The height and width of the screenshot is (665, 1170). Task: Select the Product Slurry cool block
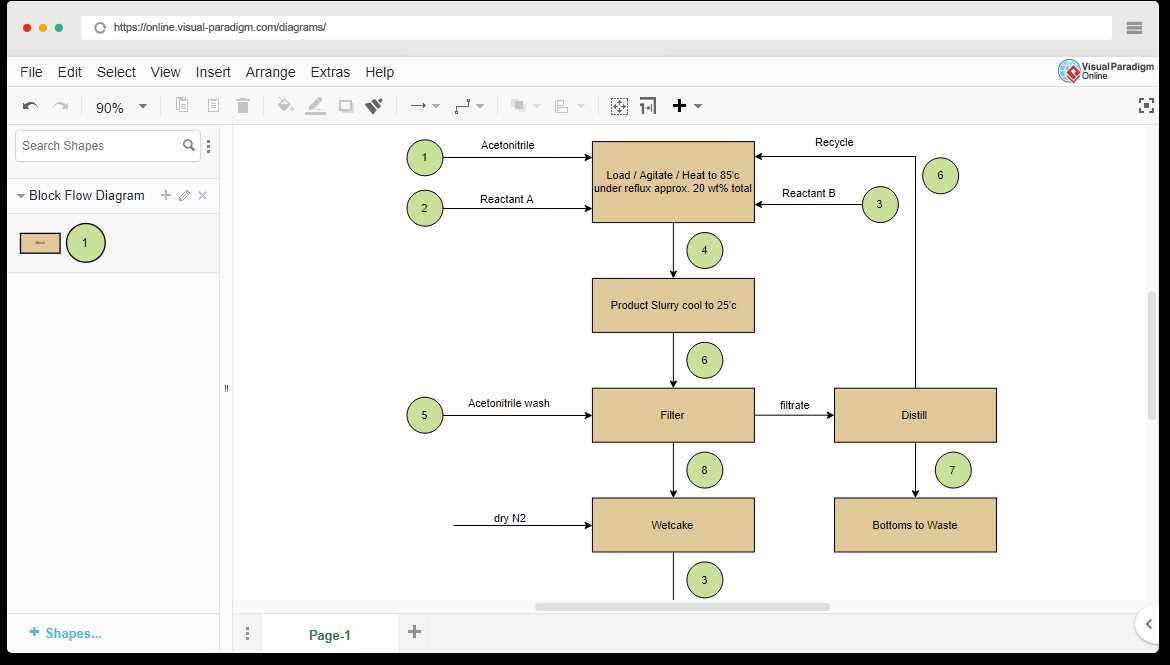(x=673, y=305)
